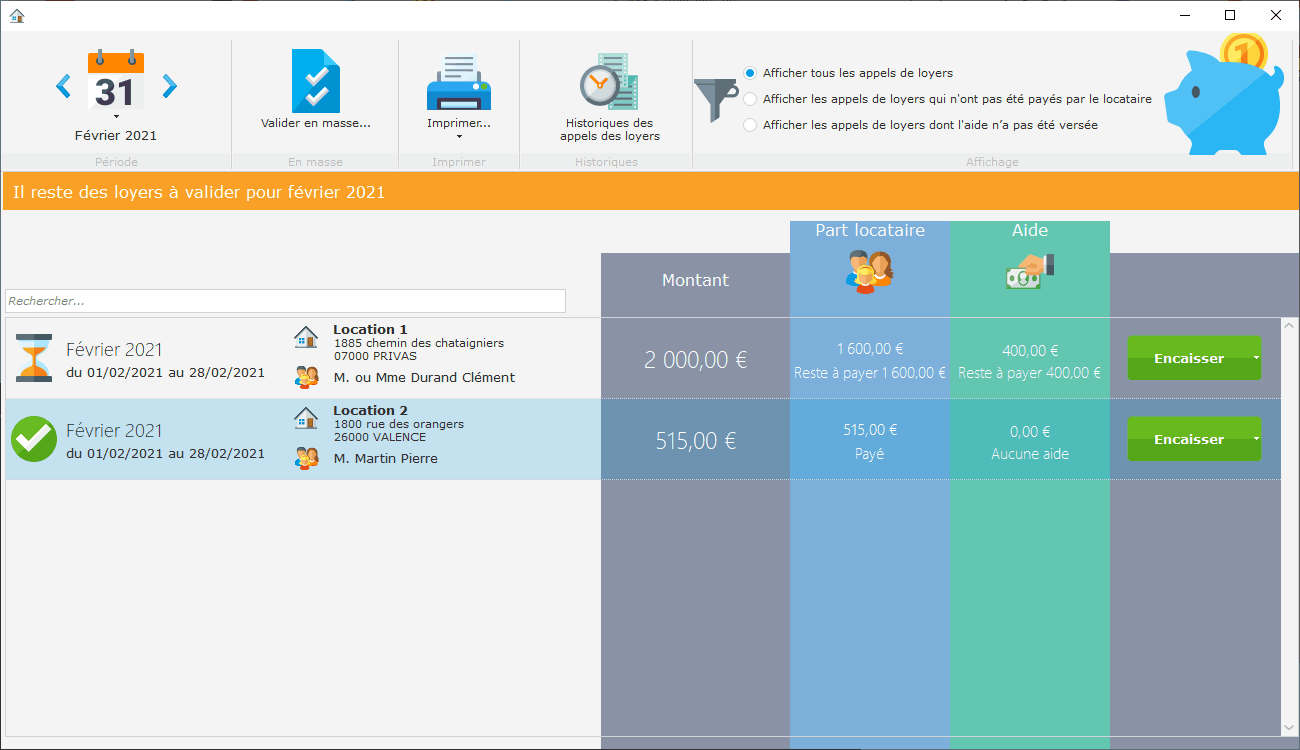Click the Part locataire people icon
Screen dimensions: 1300x750
point(869,270)
